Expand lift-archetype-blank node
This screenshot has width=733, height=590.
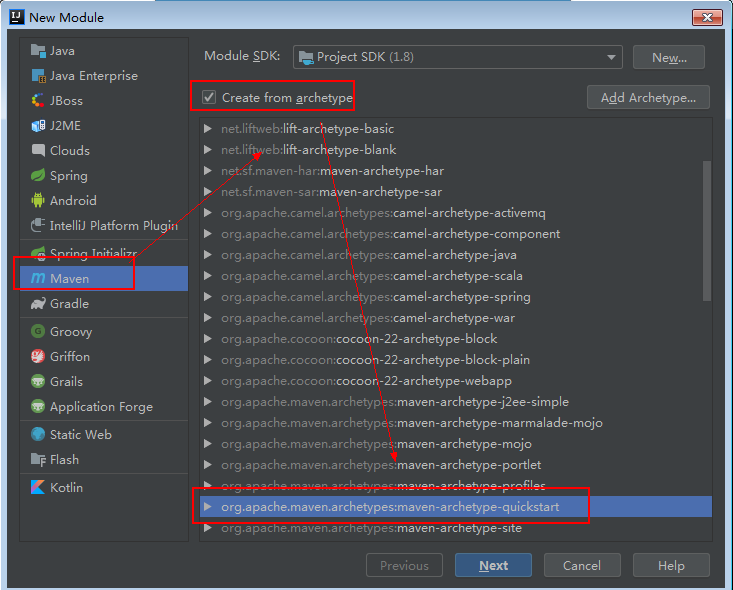pos(208,150)
